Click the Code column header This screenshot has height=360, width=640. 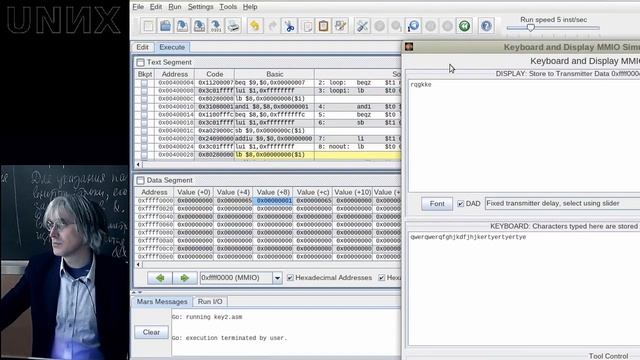tap(215, 74)
